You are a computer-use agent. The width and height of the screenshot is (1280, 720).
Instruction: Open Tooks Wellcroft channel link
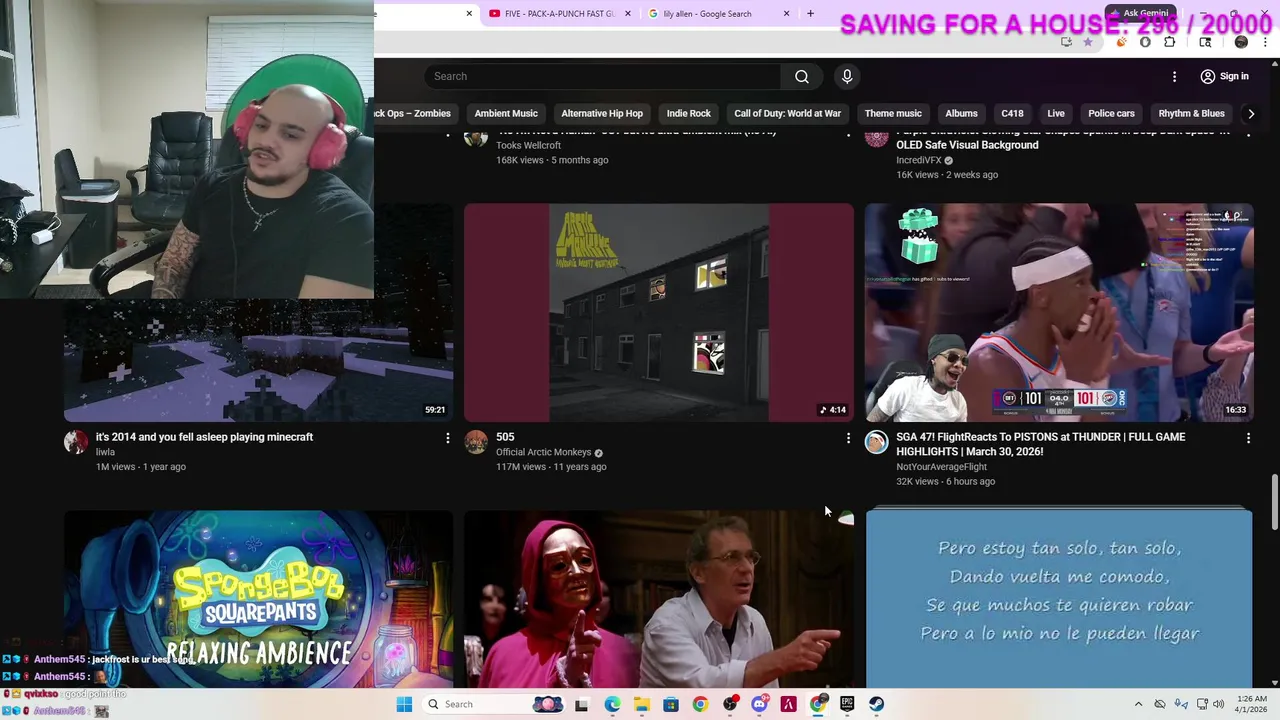[x=528, y=145]
